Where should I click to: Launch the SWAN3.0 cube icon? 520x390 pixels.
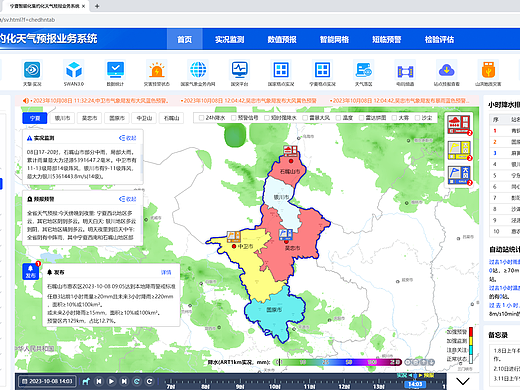tap(74, 70)
